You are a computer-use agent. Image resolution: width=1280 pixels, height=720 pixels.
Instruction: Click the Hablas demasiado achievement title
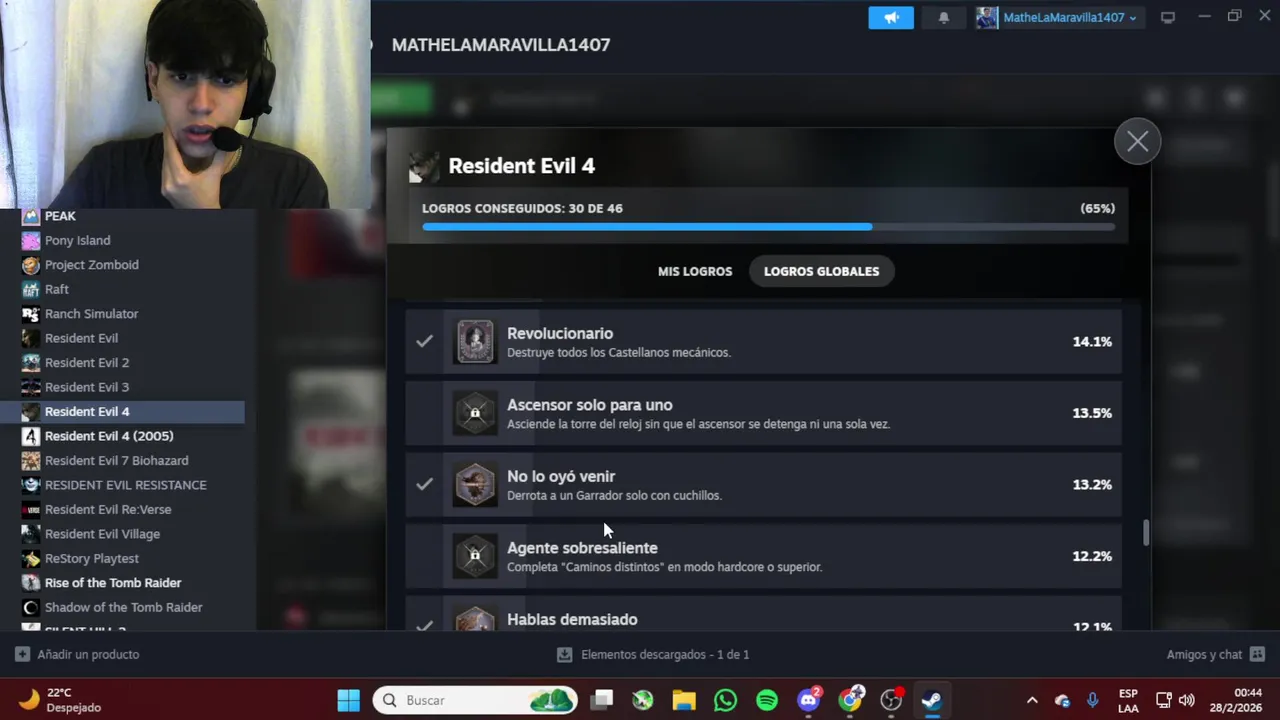(x=572, y=619)
